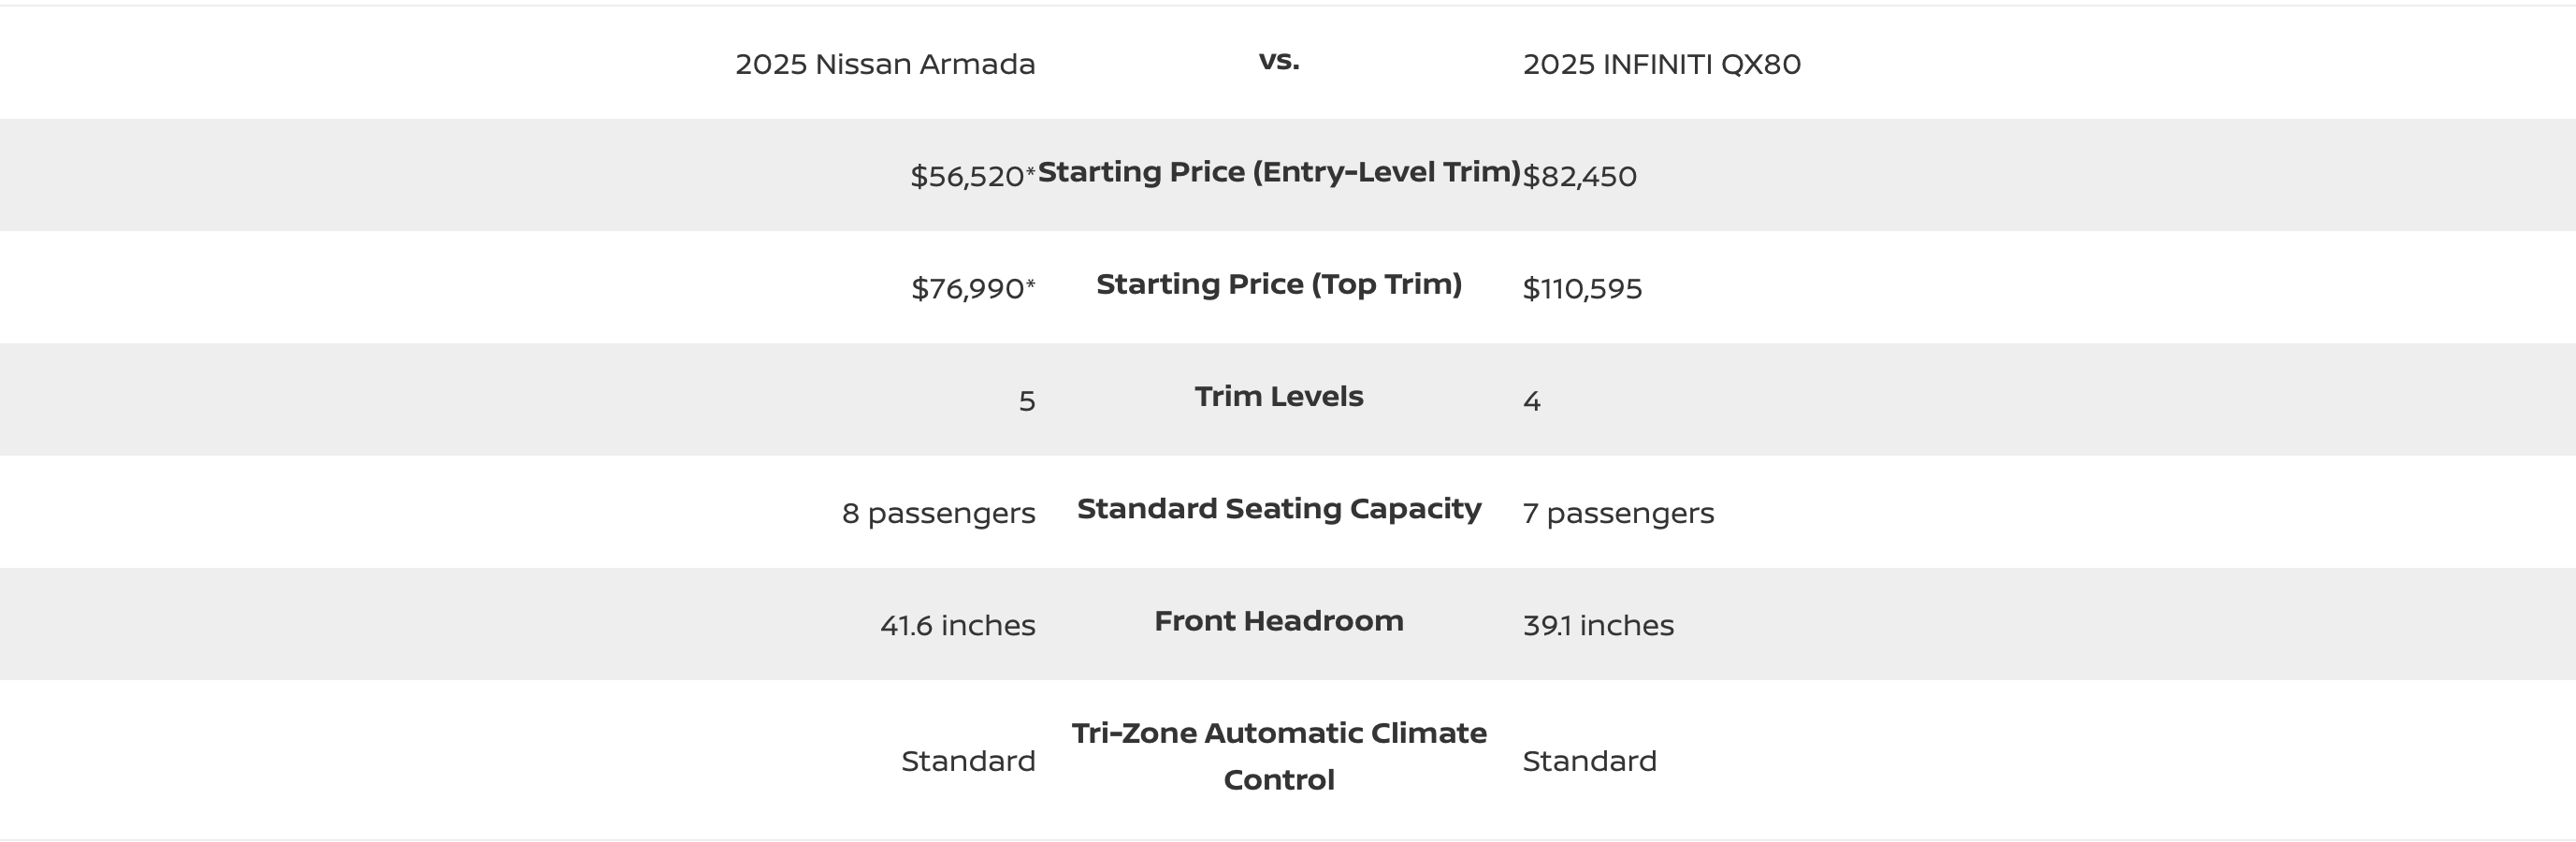Click the Armada trim levels value 5
This screenshot has height=842, width=2576.
1027,401
